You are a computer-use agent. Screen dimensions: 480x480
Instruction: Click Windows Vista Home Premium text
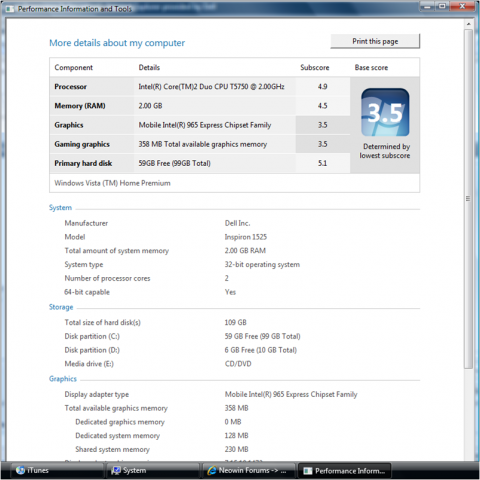(112, 183)
